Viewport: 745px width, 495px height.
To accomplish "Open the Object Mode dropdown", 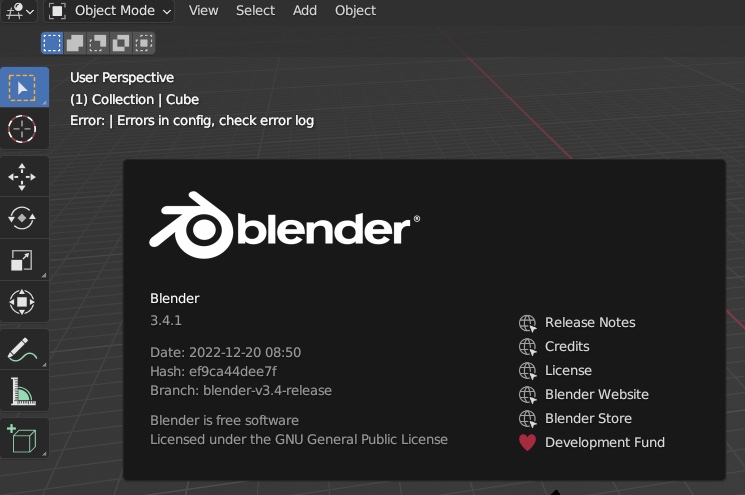I will (x=109, y=11).
